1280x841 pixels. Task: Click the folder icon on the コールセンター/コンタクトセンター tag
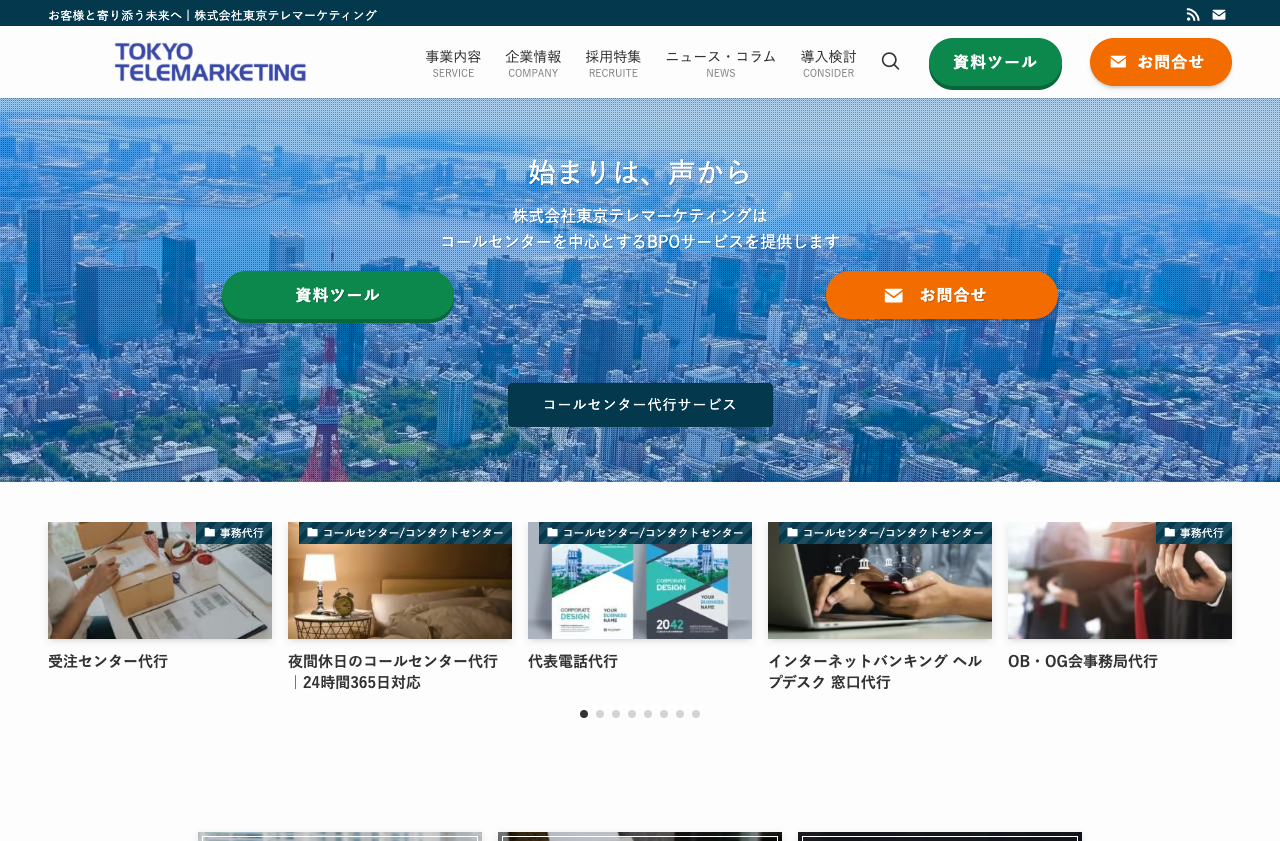click(312, 530)
